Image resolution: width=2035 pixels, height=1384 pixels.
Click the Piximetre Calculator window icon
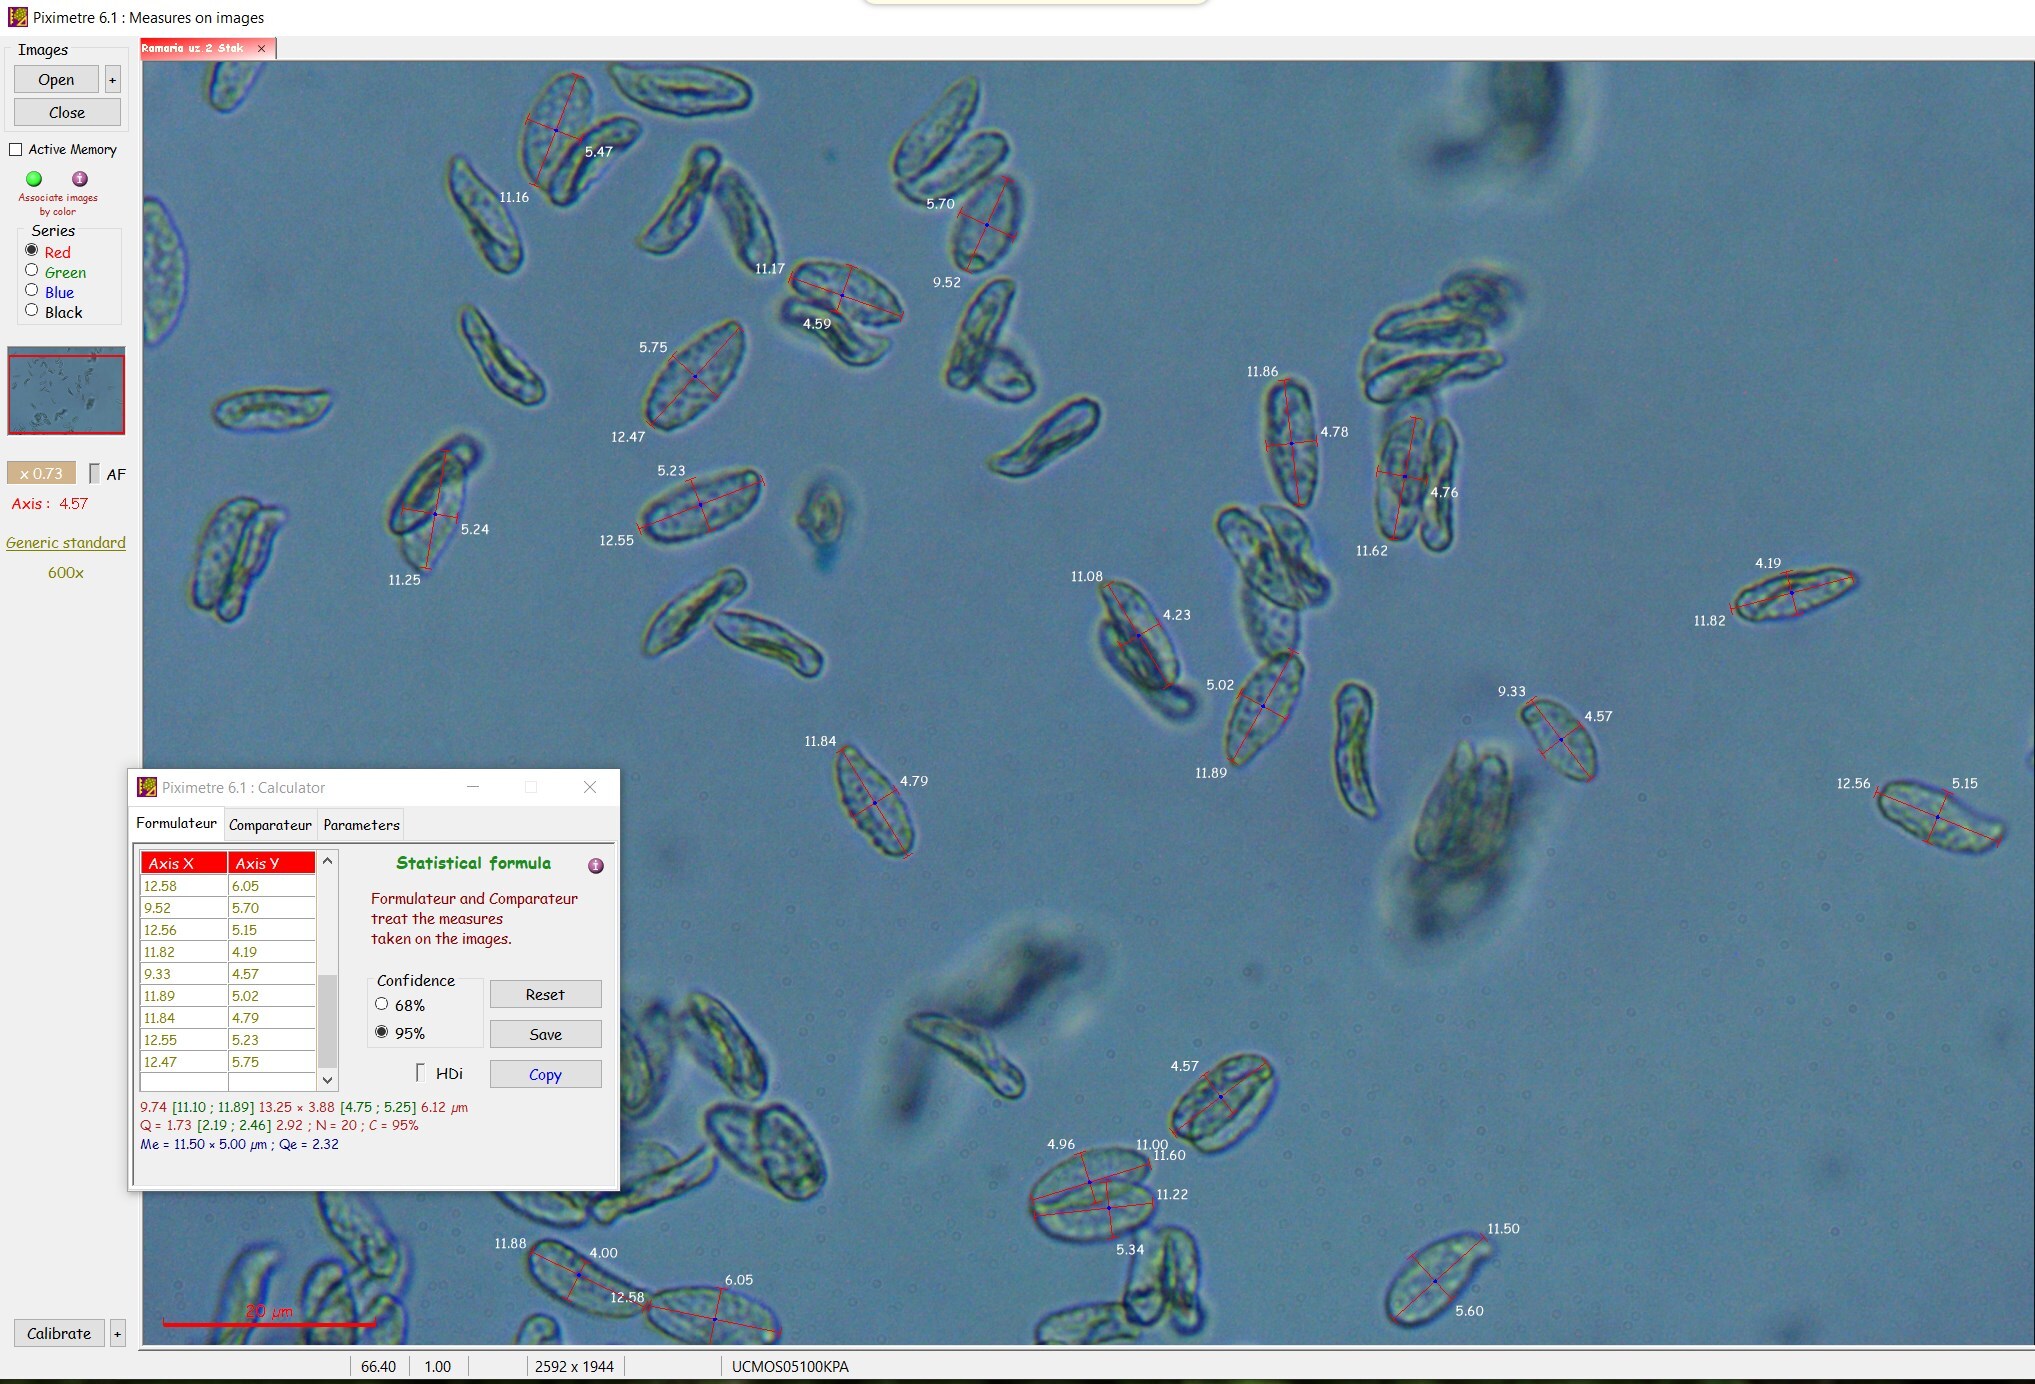pos(147,787)
